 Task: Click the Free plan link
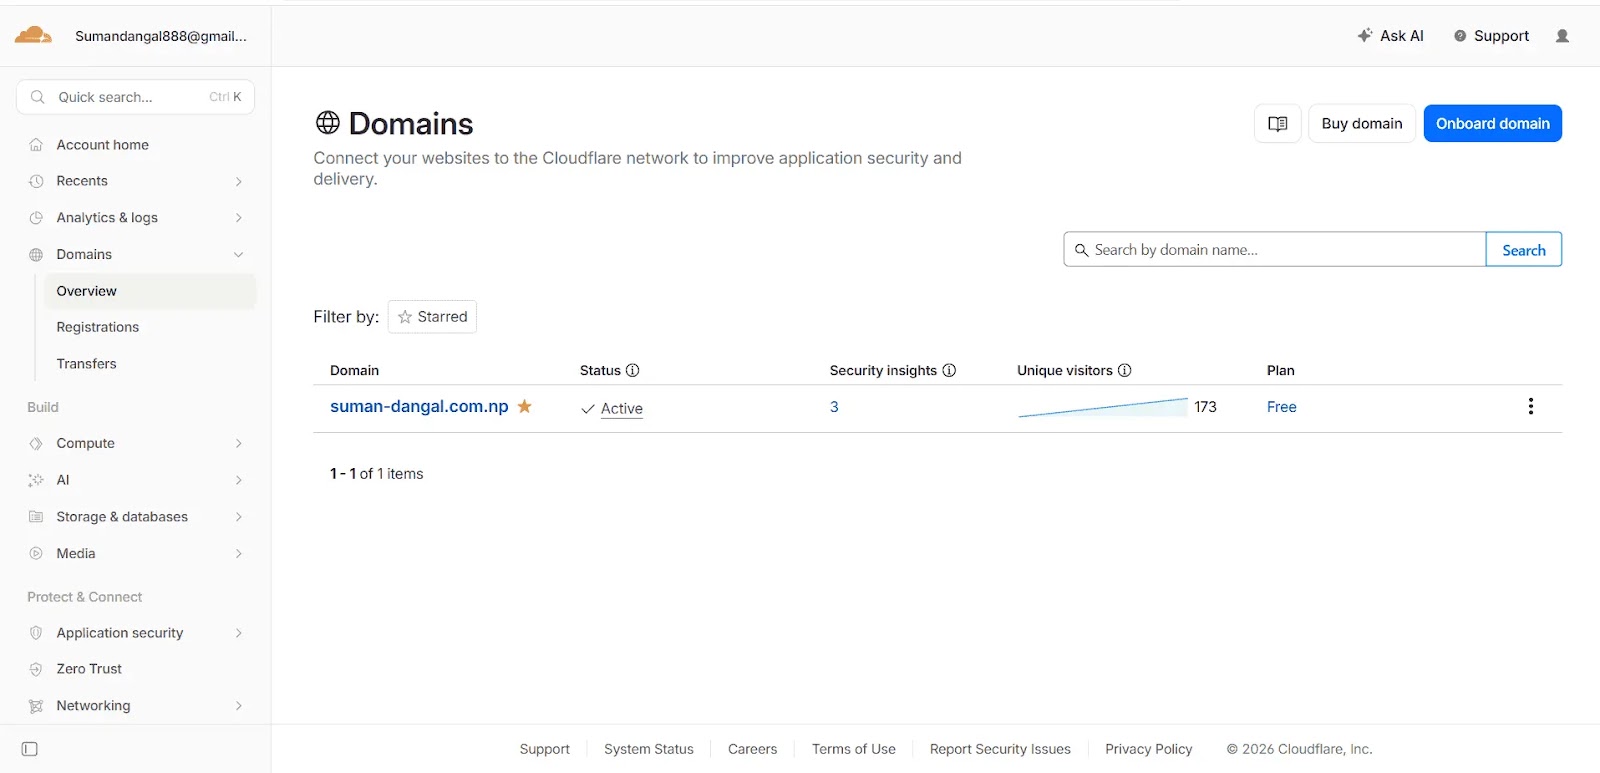pos(1281,407)
